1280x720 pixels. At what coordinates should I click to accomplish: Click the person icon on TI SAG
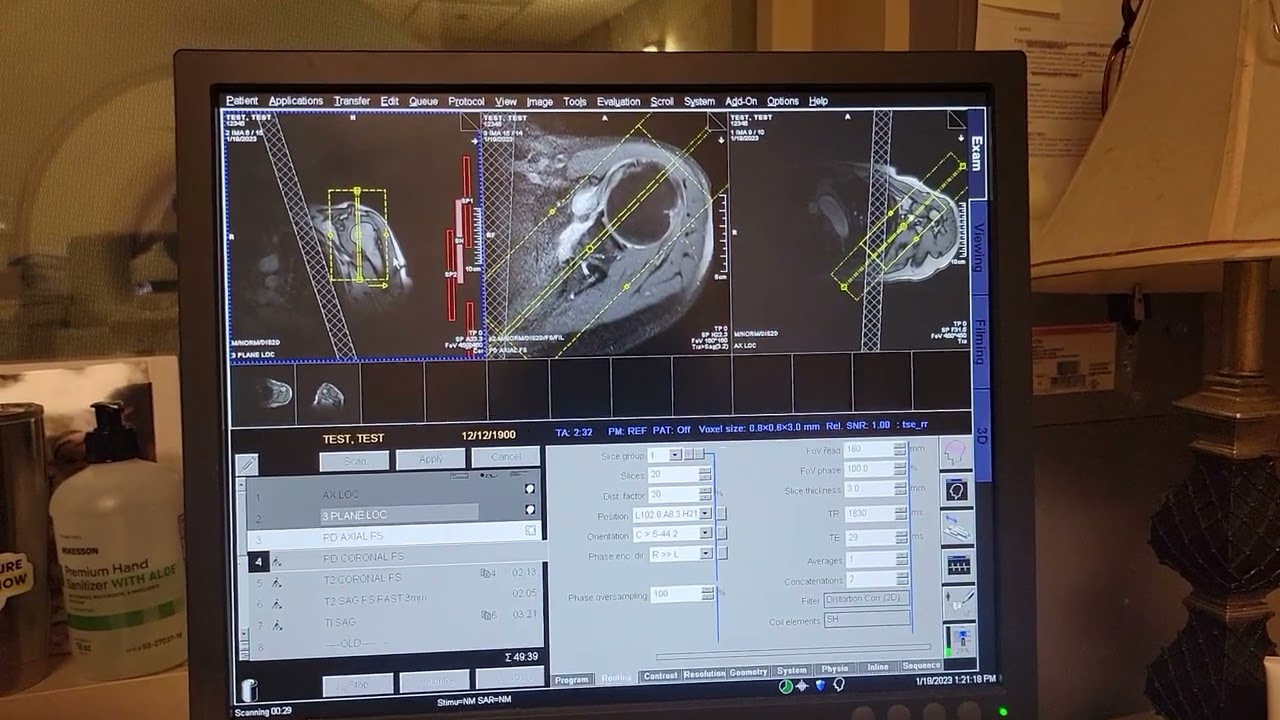[x=277, y=626]
